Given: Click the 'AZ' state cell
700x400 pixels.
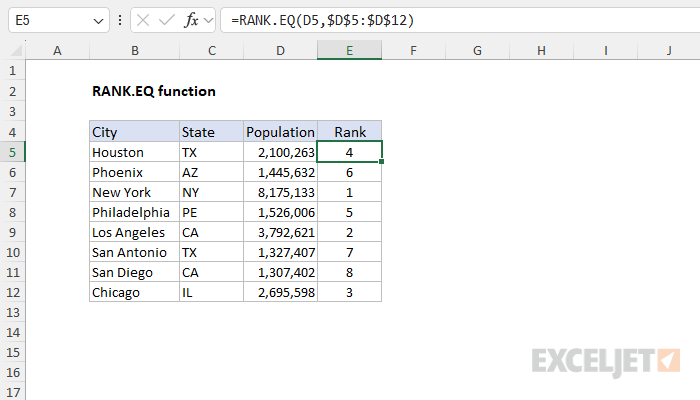Looking at the screenshot, I should [x=212, y=172].
